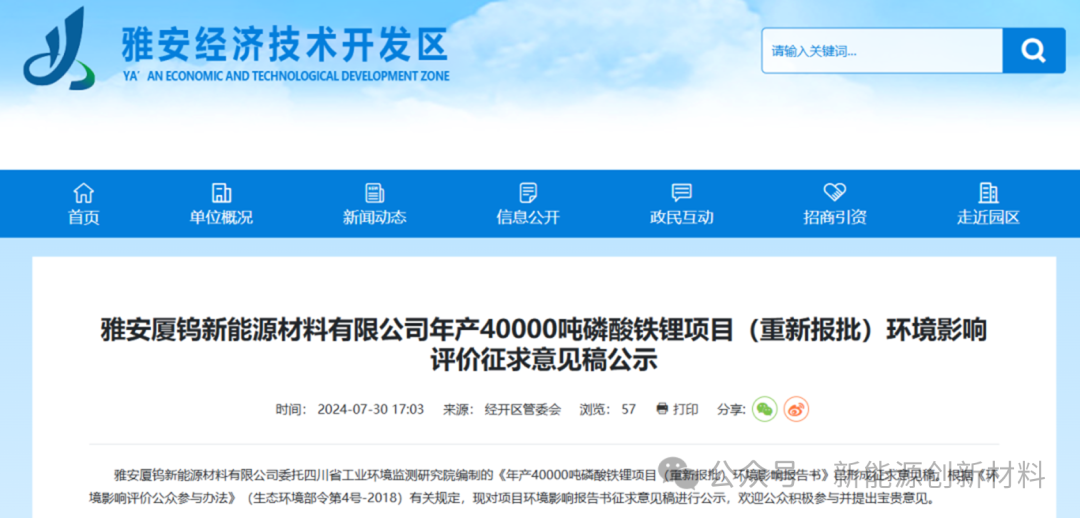Select the handshake icon above 招商引资
Screen dimensions: 1080x518
pos(835,192)
